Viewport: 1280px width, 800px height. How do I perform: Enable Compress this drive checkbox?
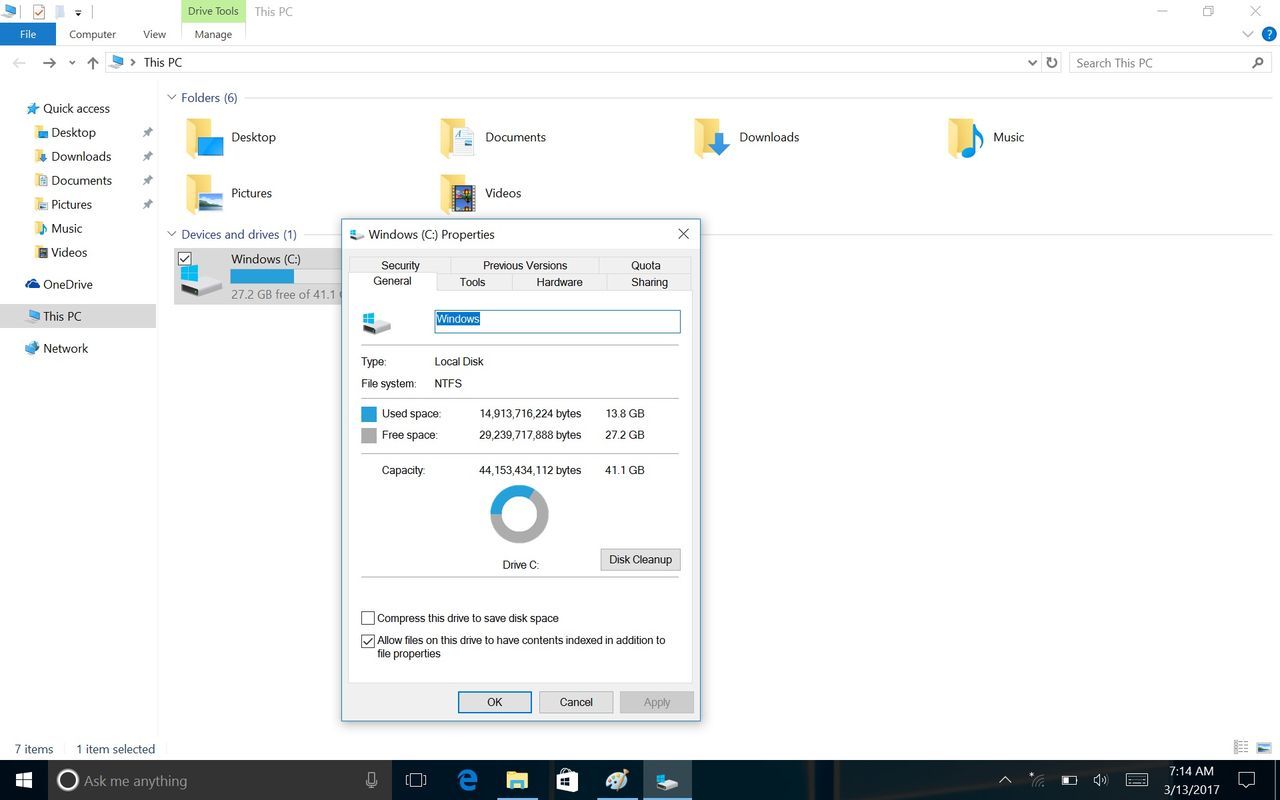click(368, 618)
